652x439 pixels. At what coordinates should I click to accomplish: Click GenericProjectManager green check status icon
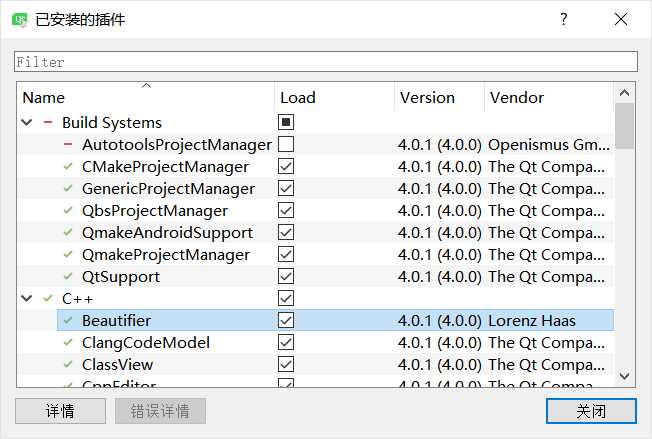click(x=68, y=188)
